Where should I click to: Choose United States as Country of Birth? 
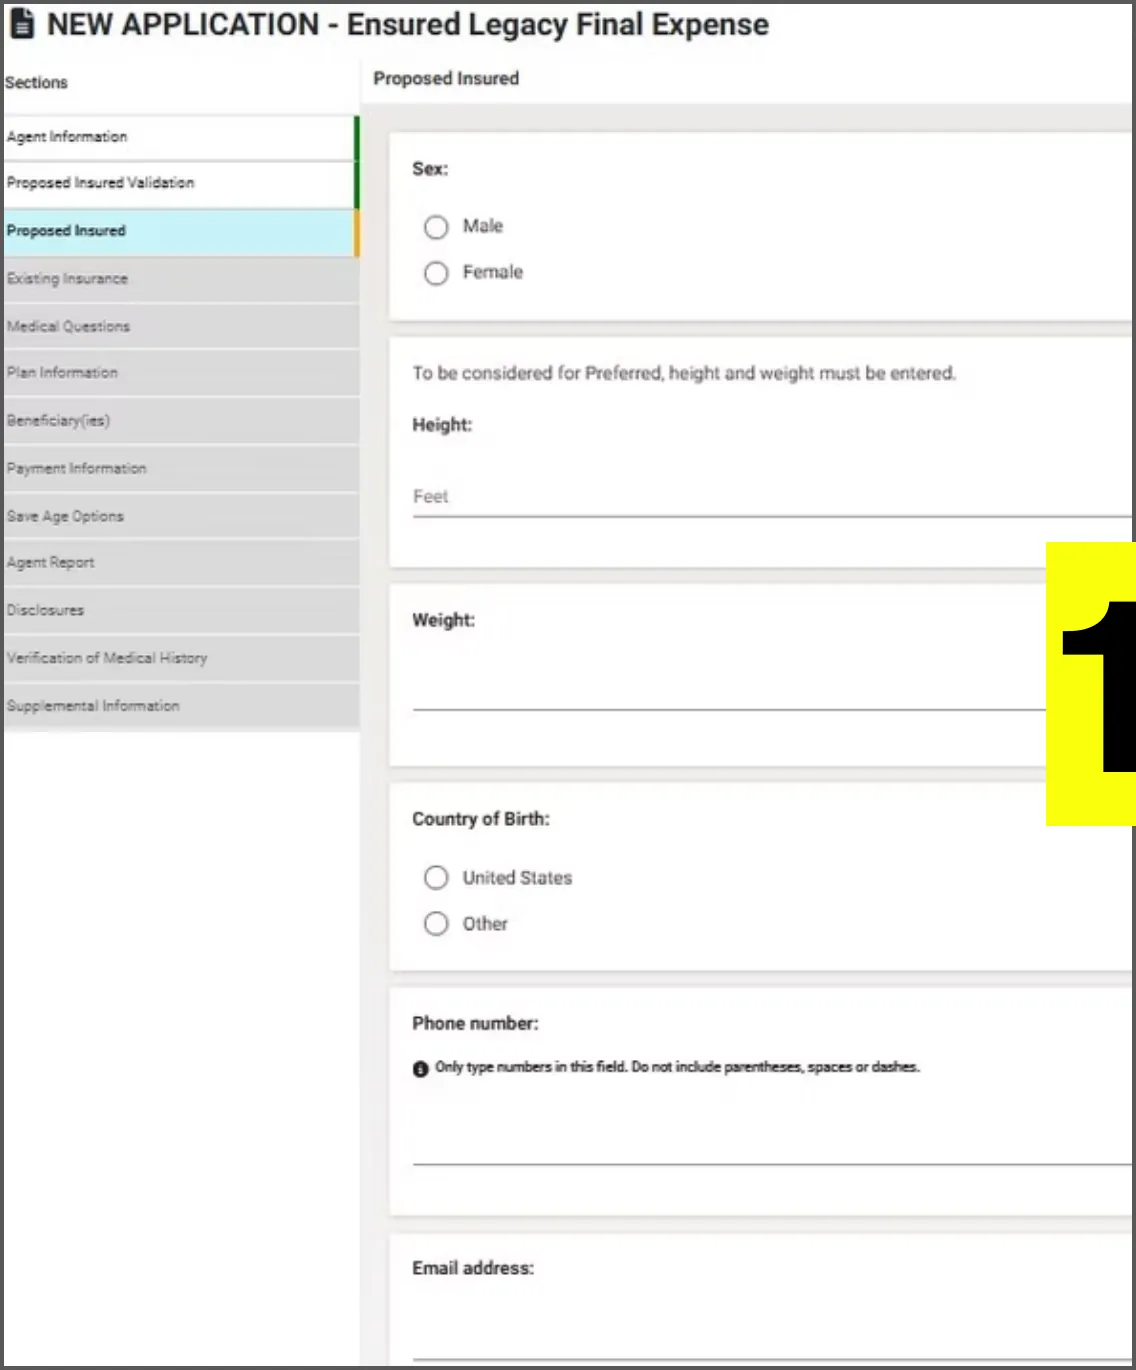(x=436, y=878)
